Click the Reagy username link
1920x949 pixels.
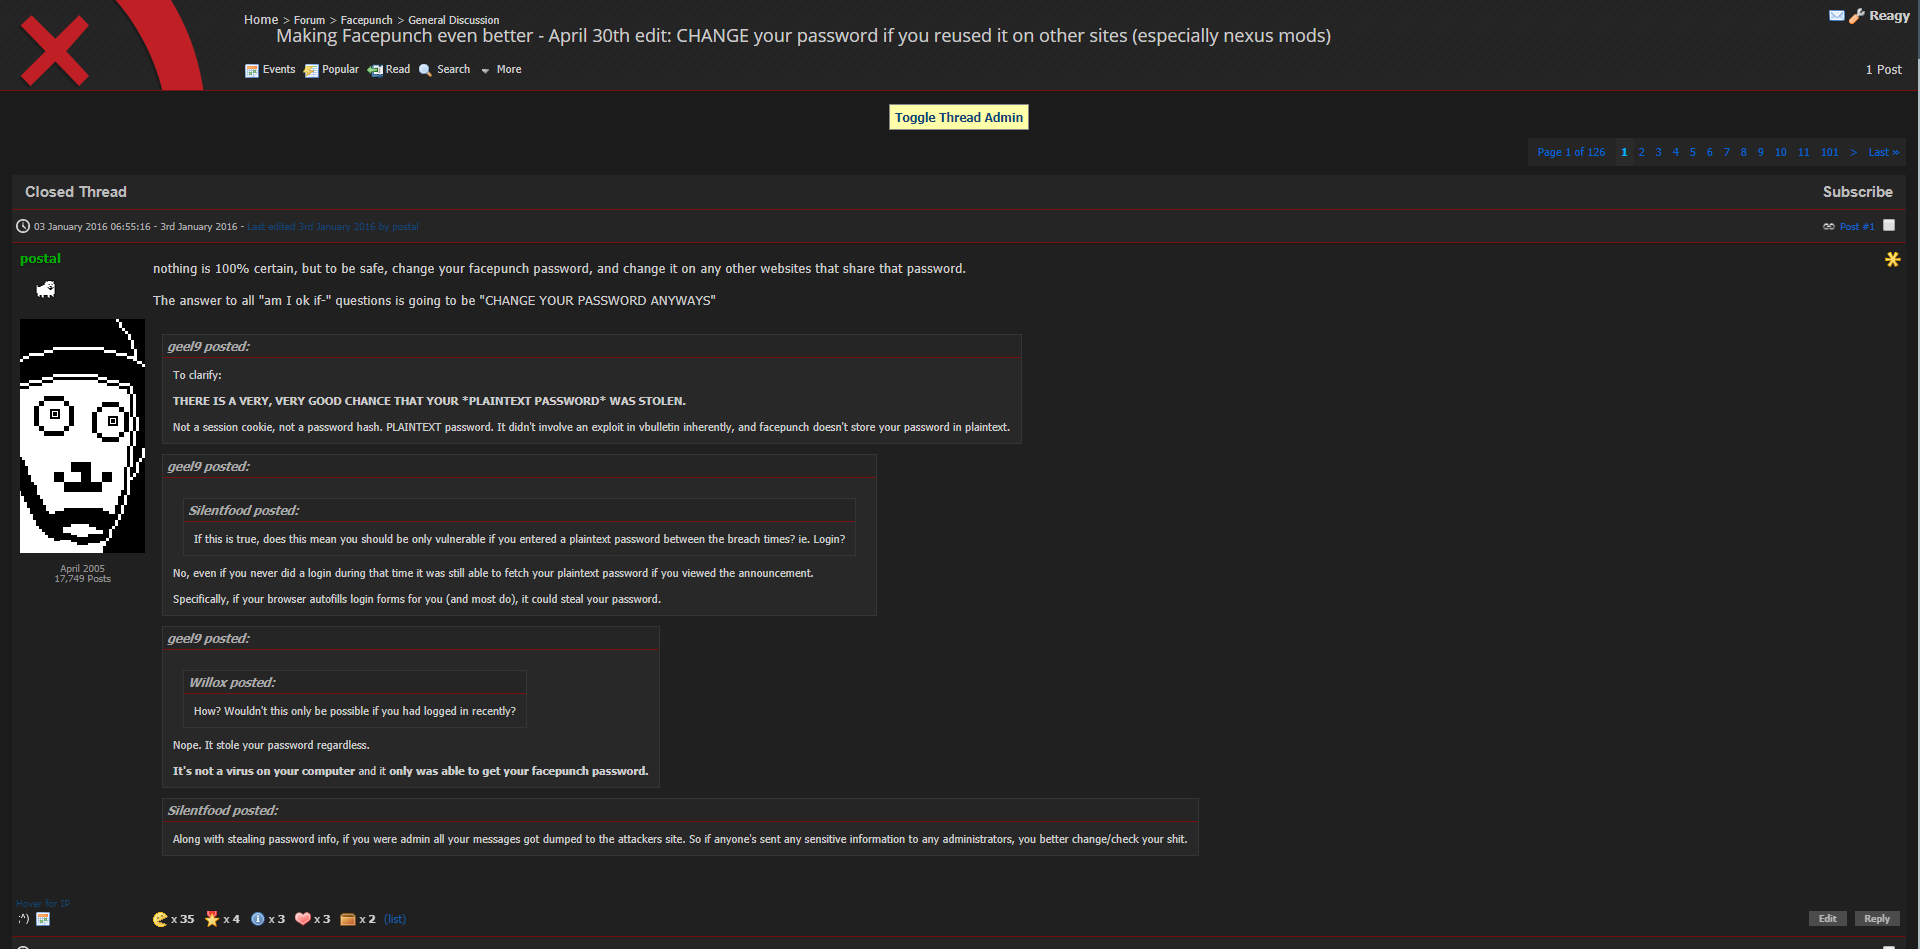coord(1889,16)
